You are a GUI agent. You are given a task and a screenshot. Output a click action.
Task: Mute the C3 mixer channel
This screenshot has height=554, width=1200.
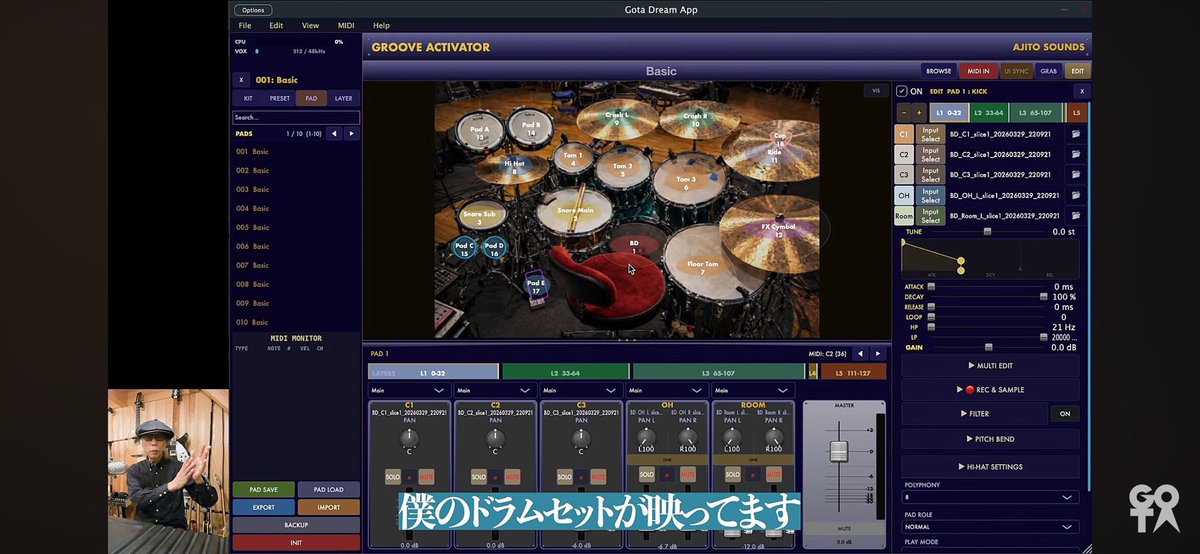pos(598,476)
